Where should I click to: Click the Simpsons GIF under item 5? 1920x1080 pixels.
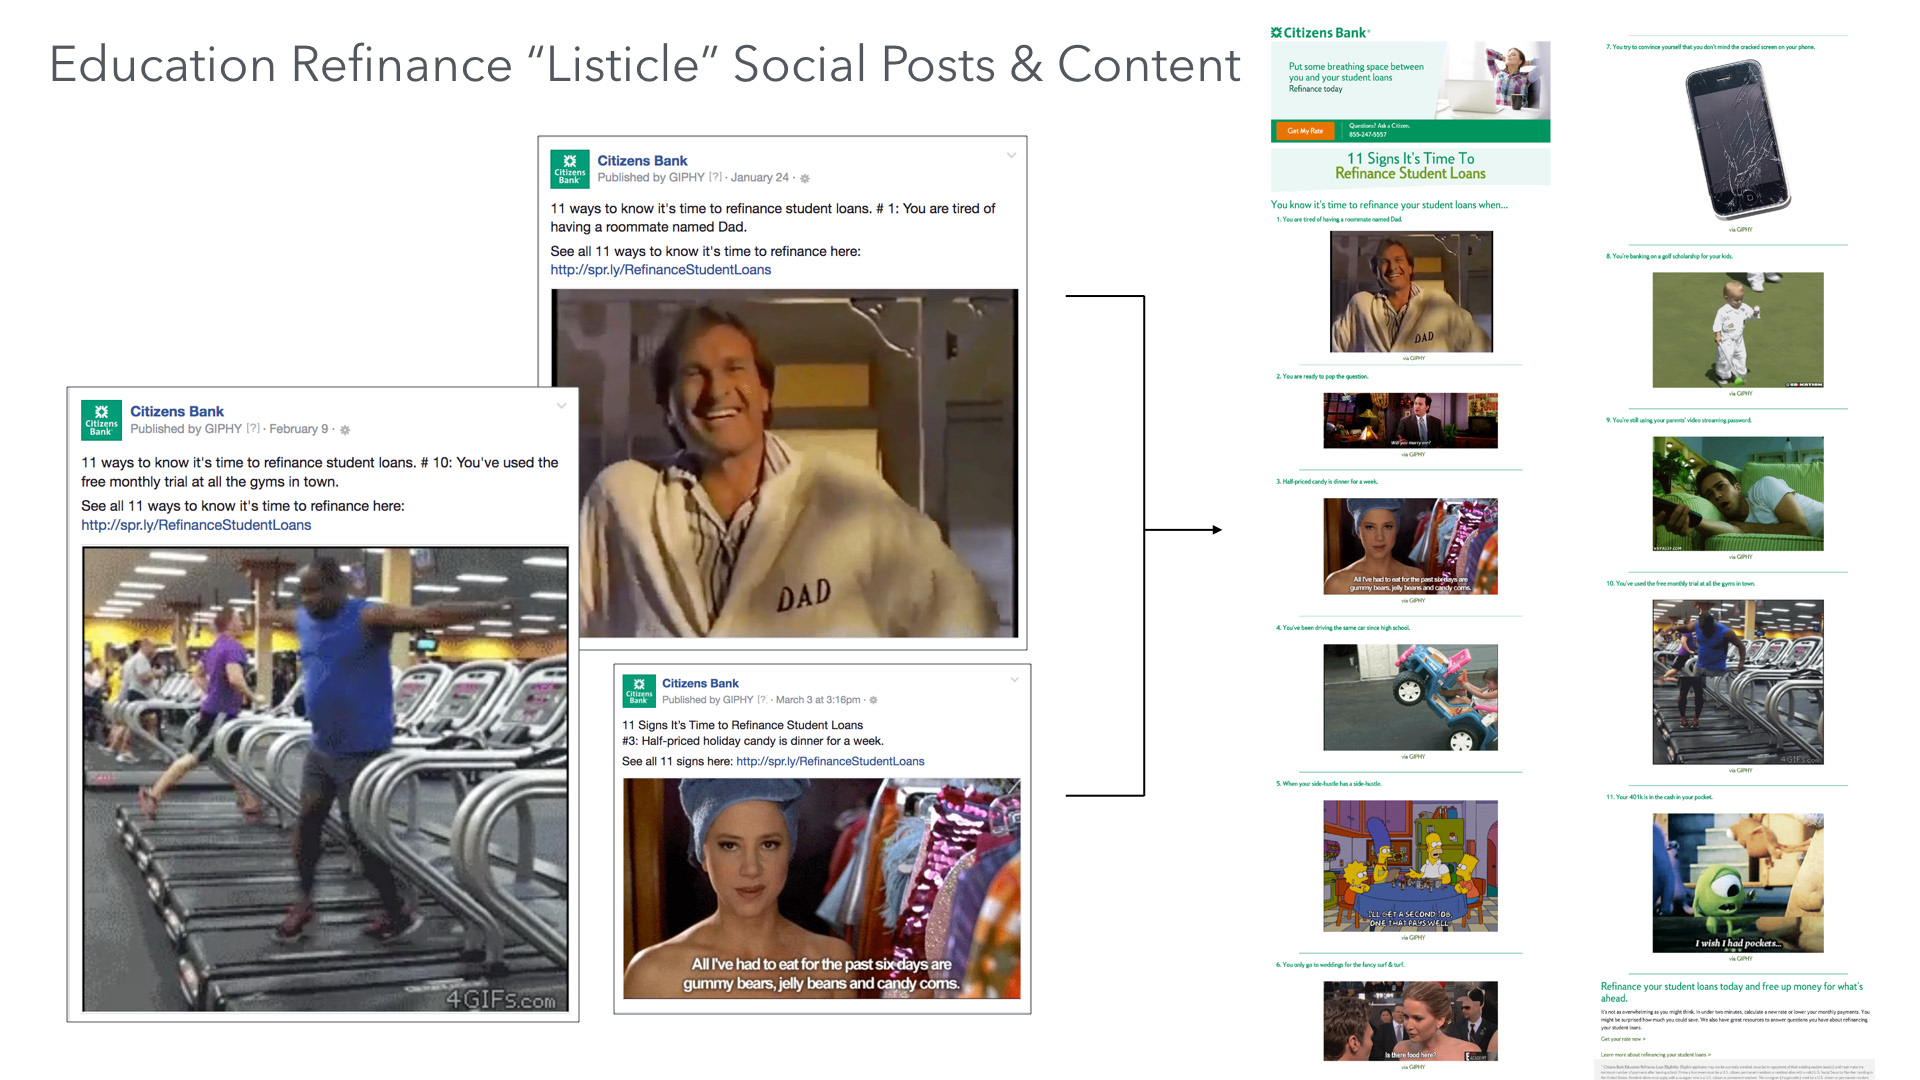tap(1410, 865)
